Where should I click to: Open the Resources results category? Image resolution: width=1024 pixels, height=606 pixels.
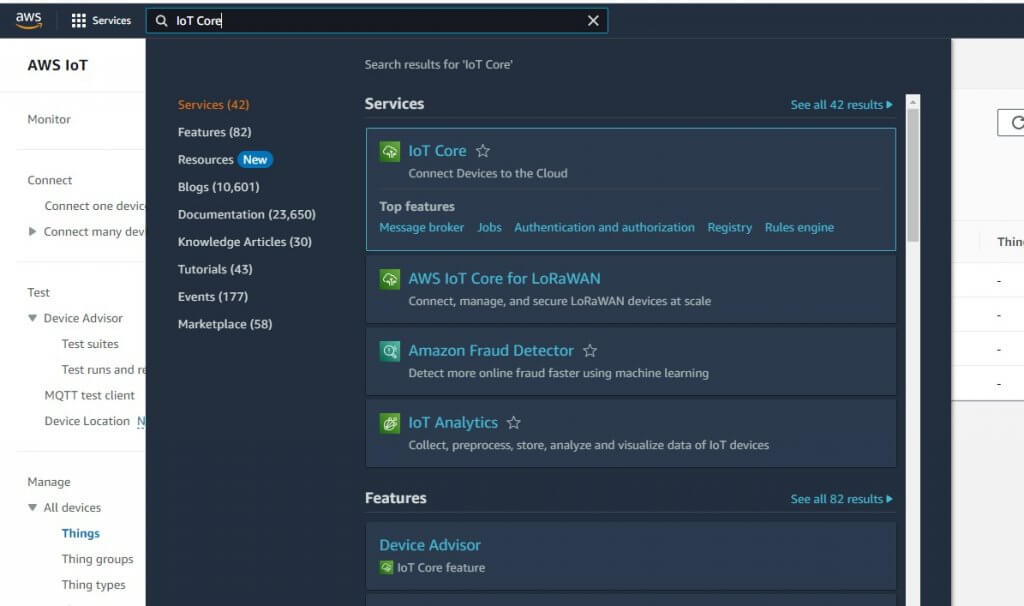[204, 159]
